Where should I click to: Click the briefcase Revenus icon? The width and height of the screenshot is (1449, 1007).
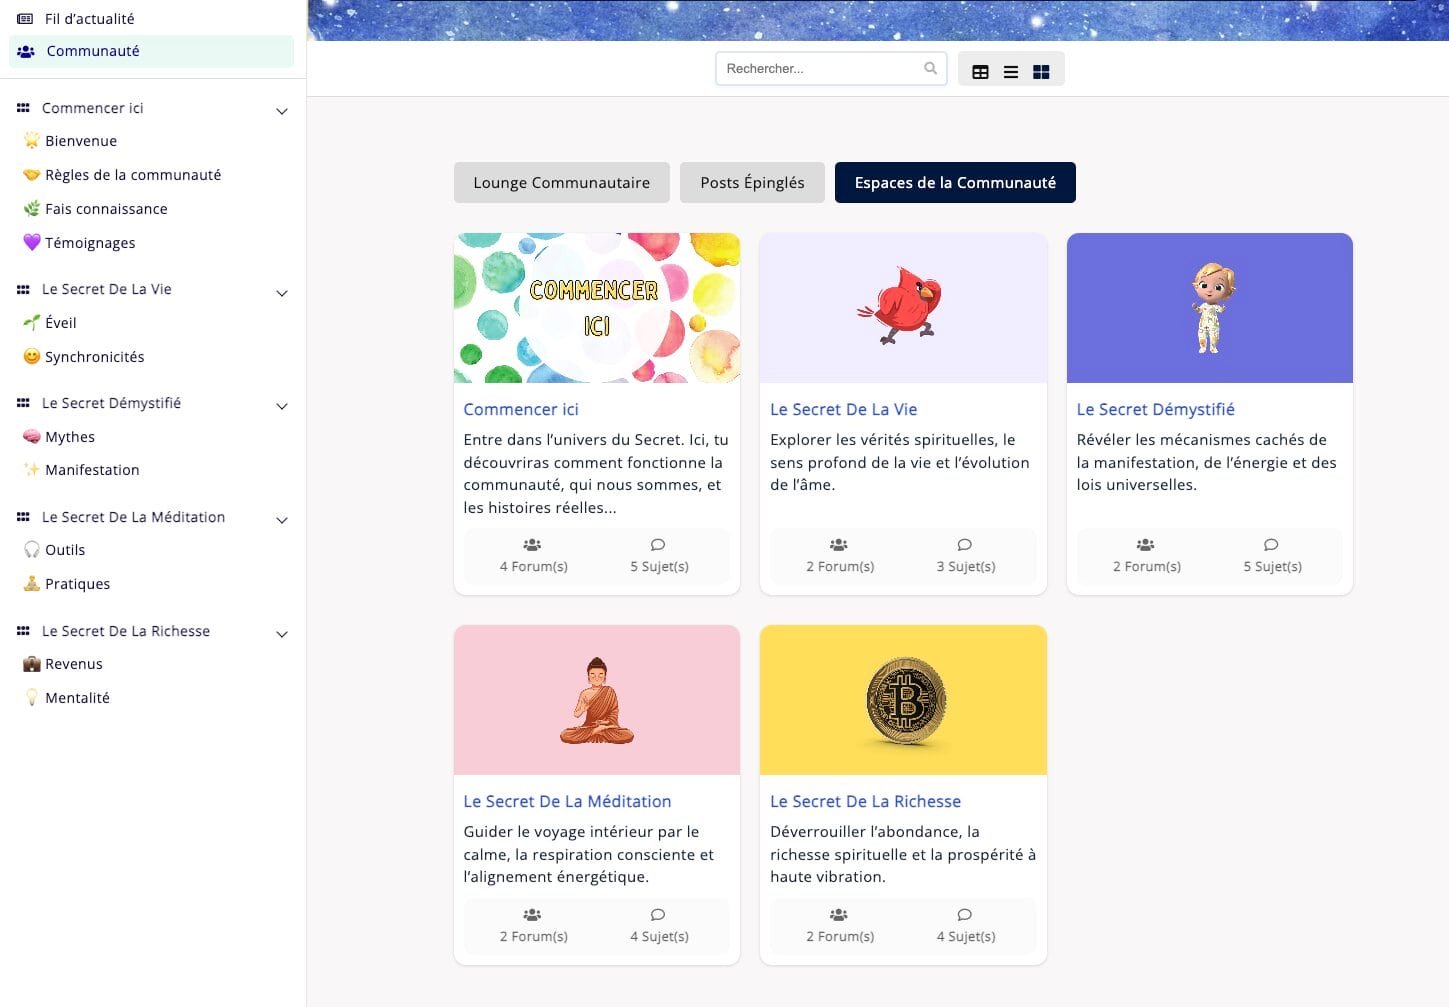pyautogui.click(x=32, y=664)
